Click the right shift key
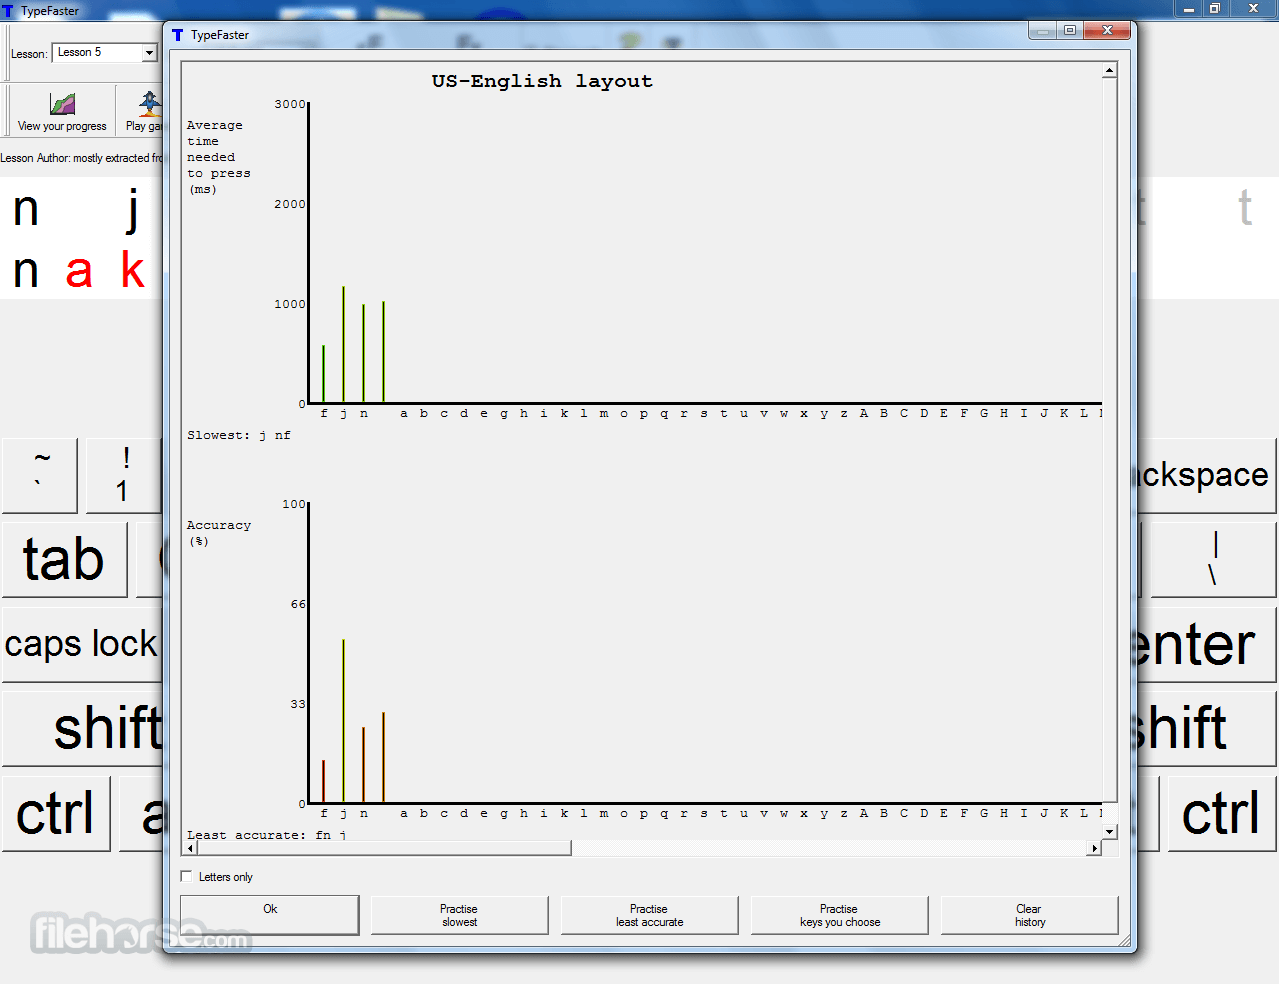Viewport: 1279px width, 984px height. [x=1207, y=729]
